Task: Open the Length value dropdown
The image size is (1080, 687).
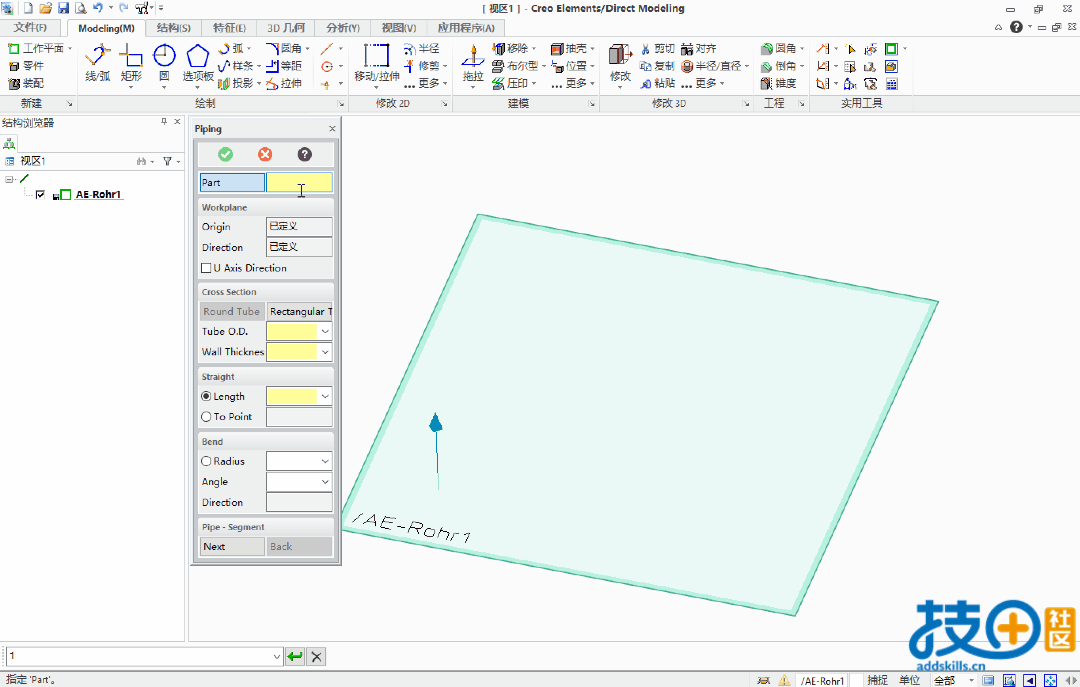Action: pyautogui.click(x=325, y=396)
